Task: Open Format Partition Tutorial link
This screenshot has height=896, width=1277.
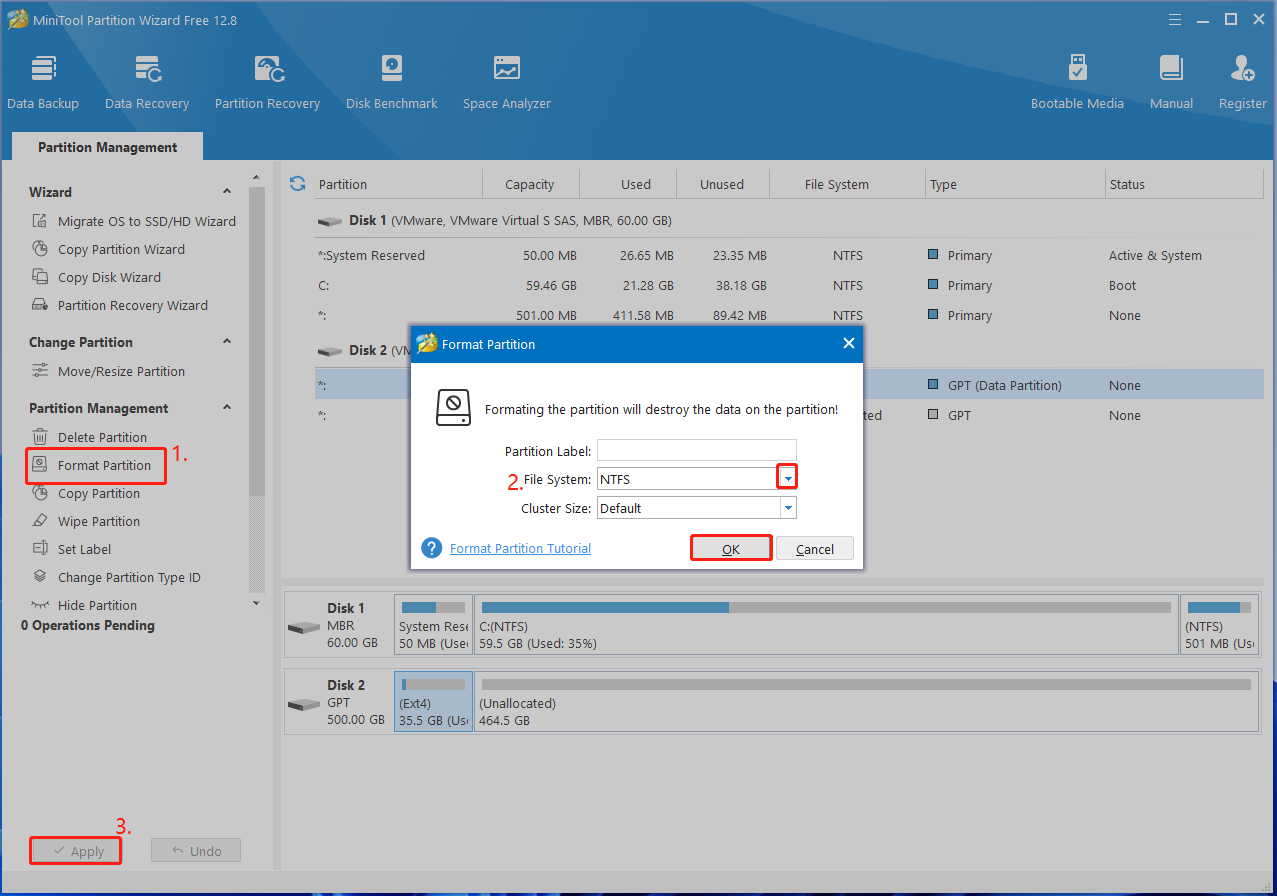Action: (520, 548)
